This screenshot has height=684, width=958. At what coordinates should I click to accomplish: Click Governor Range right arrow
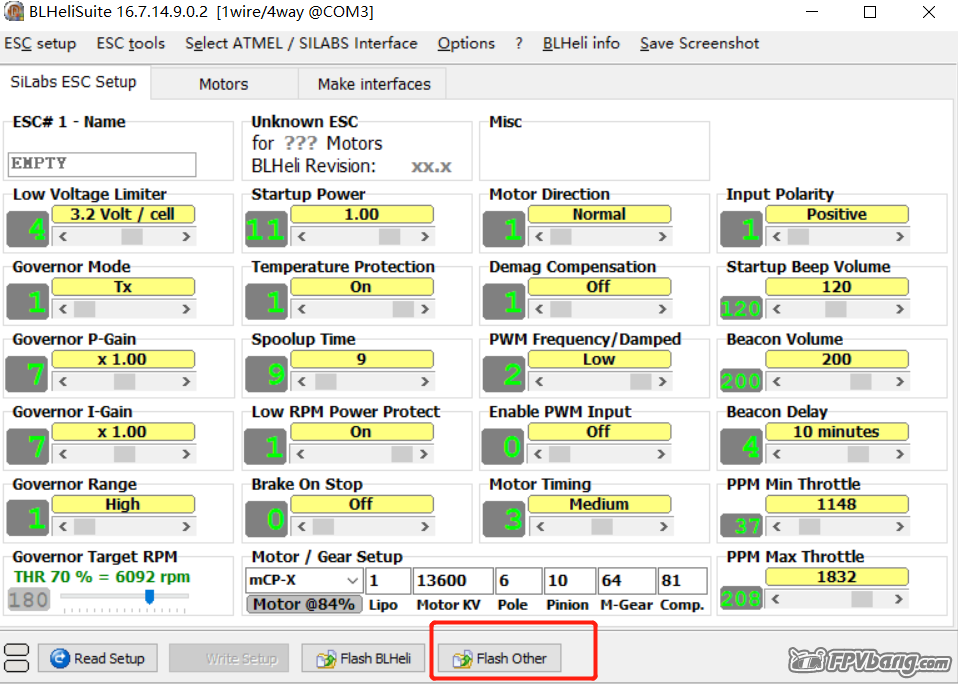186,526
